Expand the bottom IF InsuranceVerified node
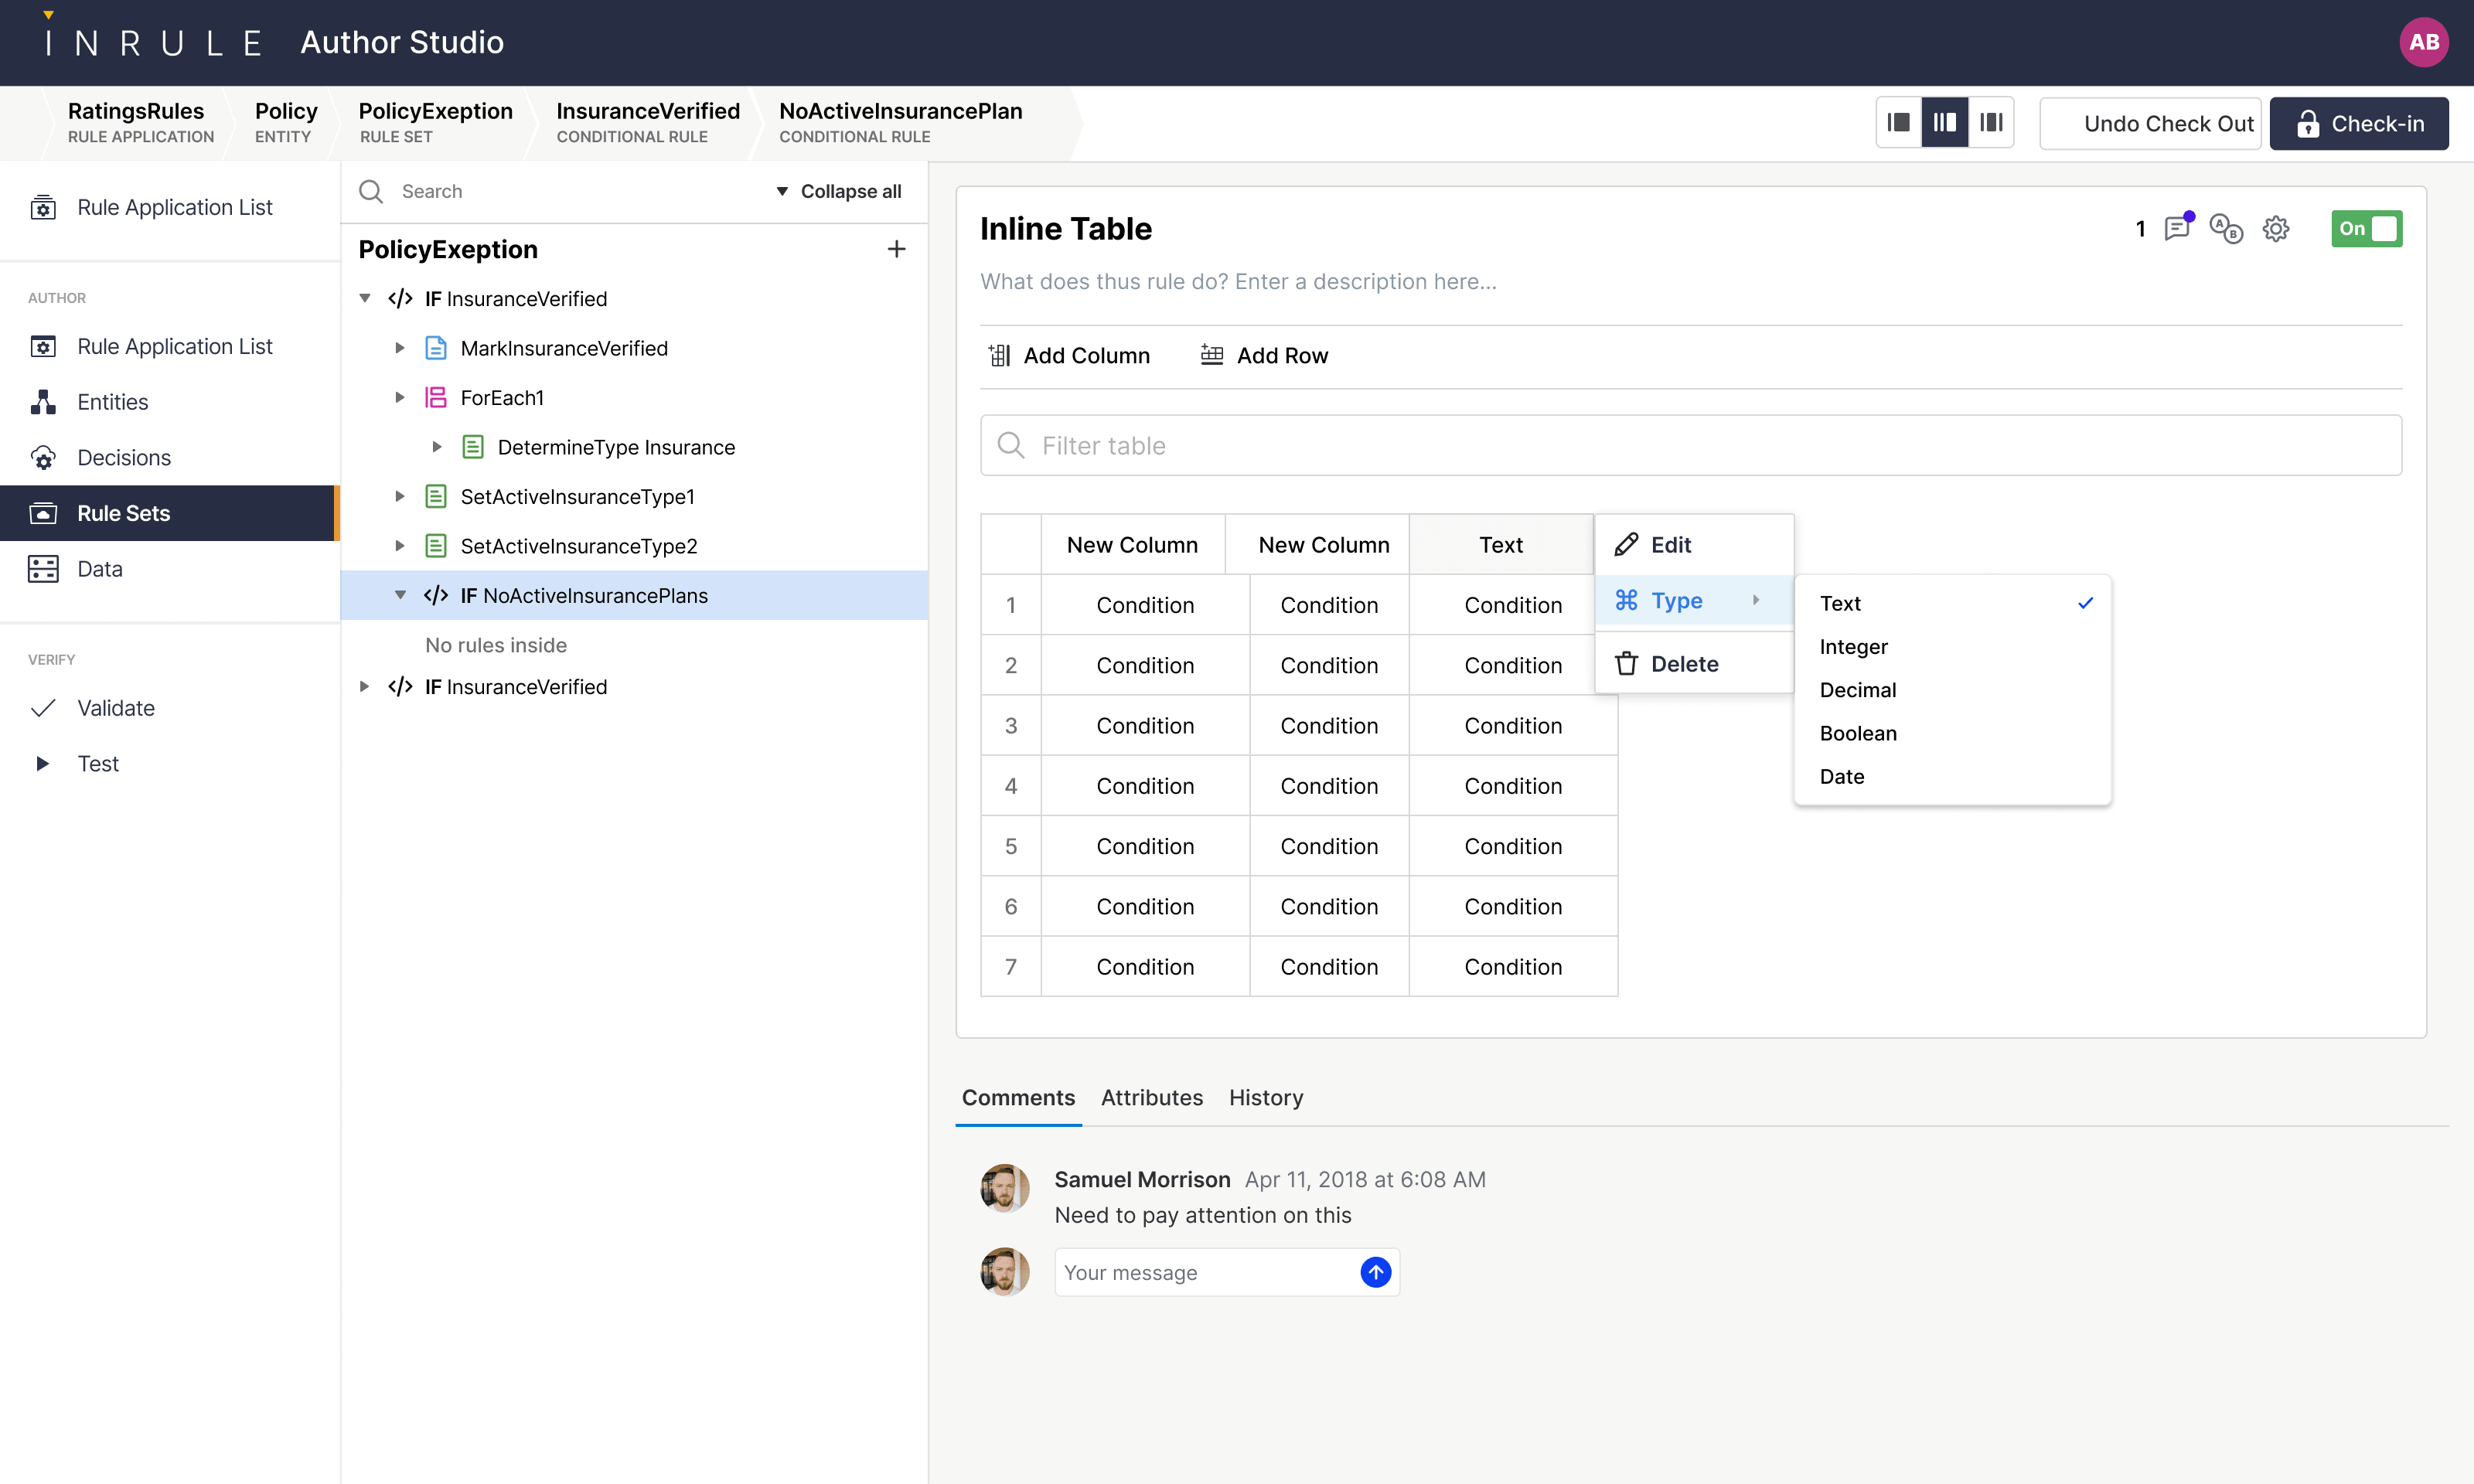 tap(365, 687)
